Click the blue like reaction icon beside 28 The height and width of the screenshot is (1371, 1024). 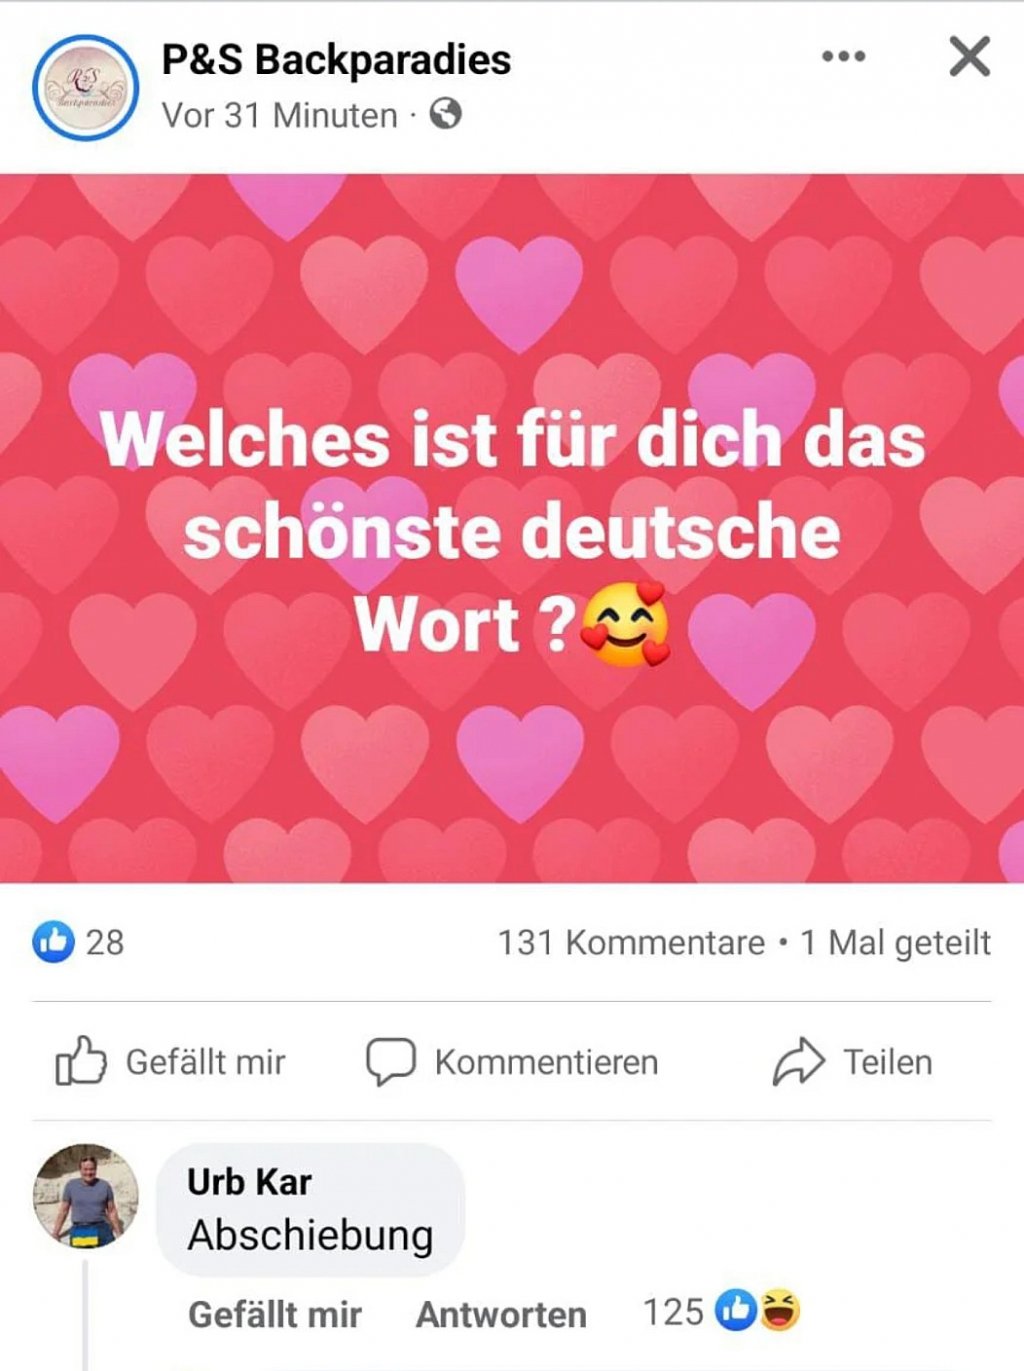[54, 941]
